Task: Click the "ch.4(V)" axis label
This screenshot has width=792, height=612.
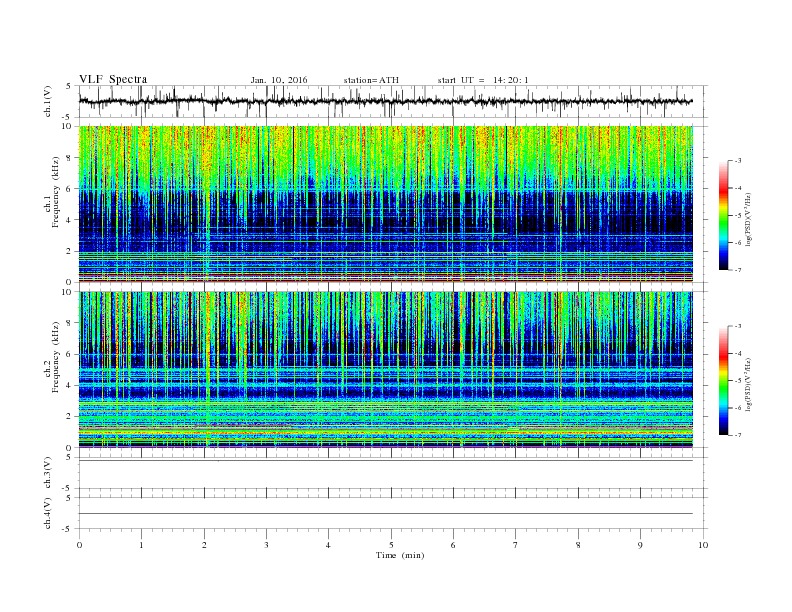Action: [x=48, y=513]
